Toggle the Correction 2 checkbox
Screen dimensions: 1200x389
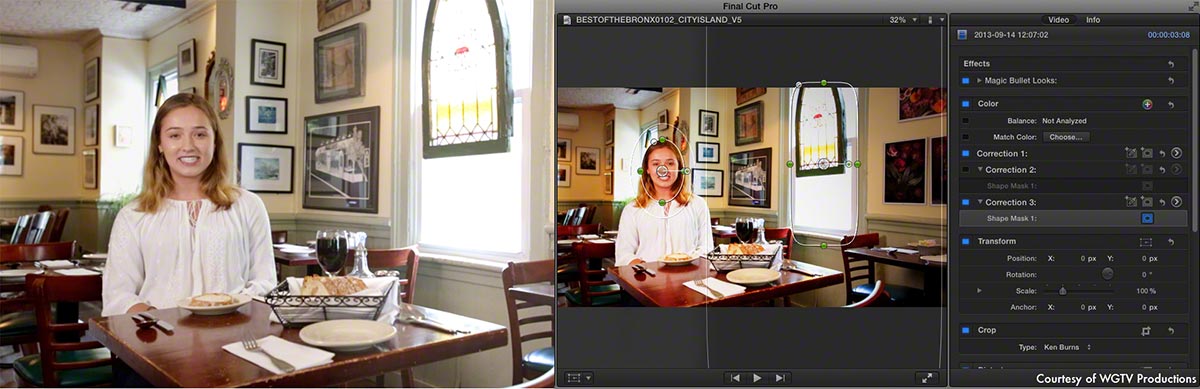coord(966,170)
